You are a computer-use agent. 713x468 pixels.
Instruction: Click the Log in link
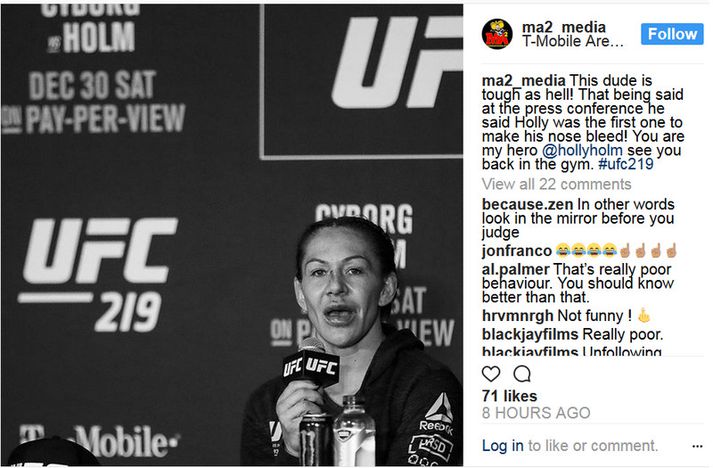502,446
